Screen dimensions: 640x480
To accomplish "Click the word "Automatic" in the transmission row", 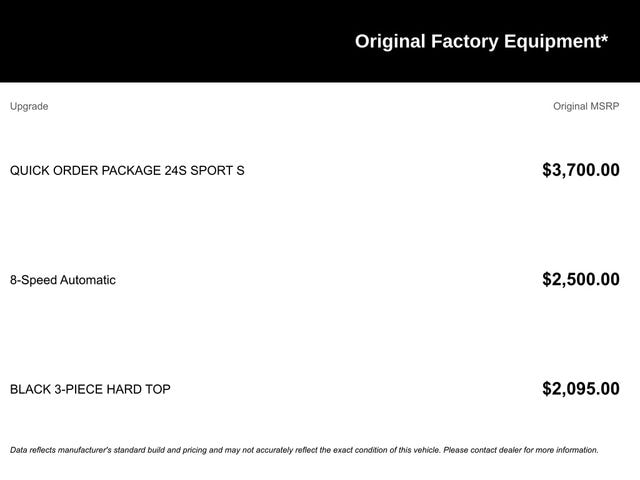I will [88, 280].
